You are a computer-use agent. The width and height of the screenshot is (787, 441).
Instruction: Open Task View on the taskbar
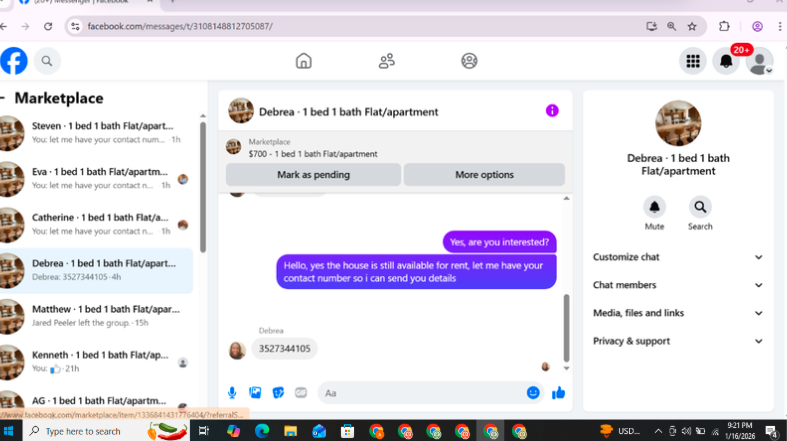[x=204, y=431]
